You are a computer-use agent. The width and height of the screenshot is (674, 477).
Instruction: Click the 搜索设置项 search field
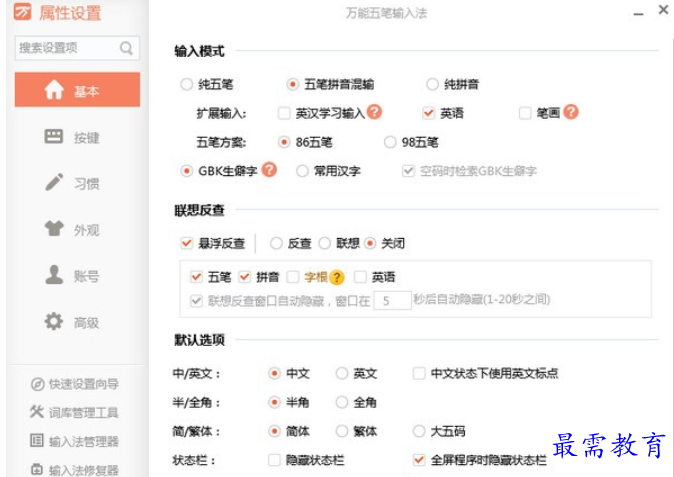click(x=77, y=48)
